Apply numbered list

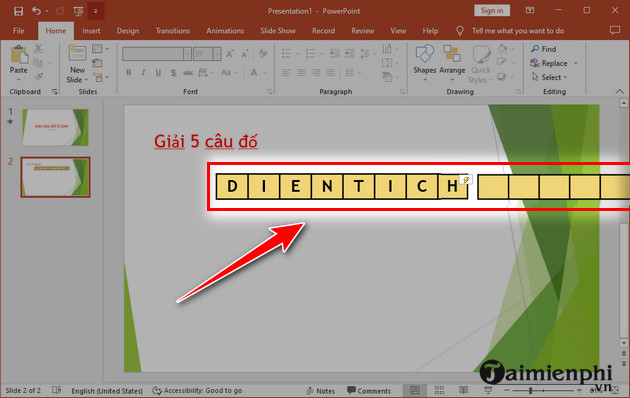pyautogui.click(x=310, y=53)
